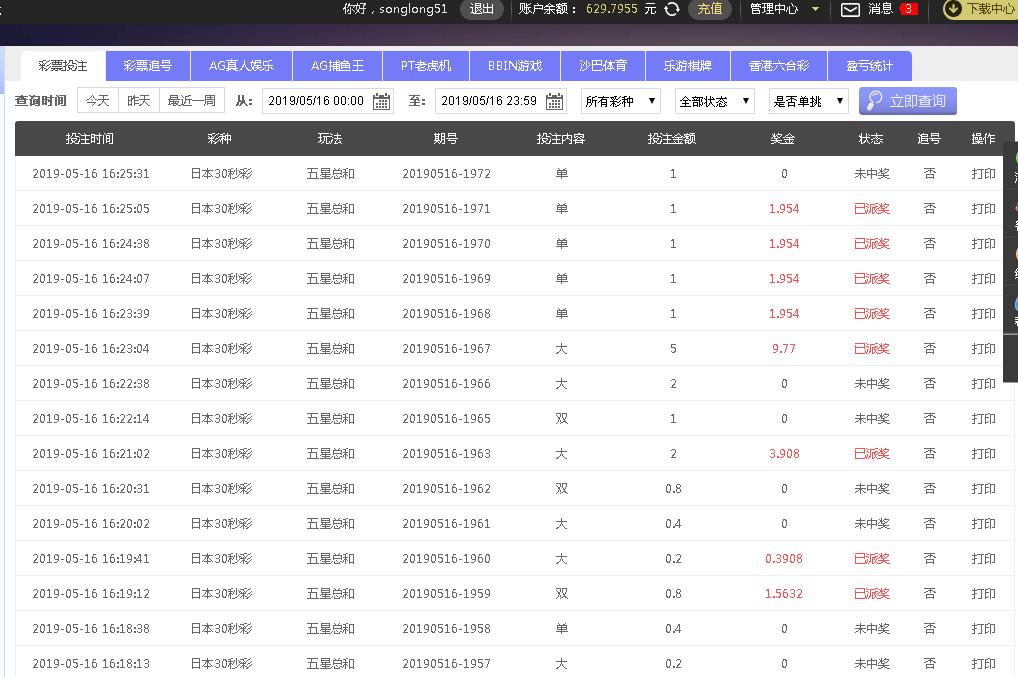Click the 投注金额 column header

pyautogui.click(x=672, y=139)
